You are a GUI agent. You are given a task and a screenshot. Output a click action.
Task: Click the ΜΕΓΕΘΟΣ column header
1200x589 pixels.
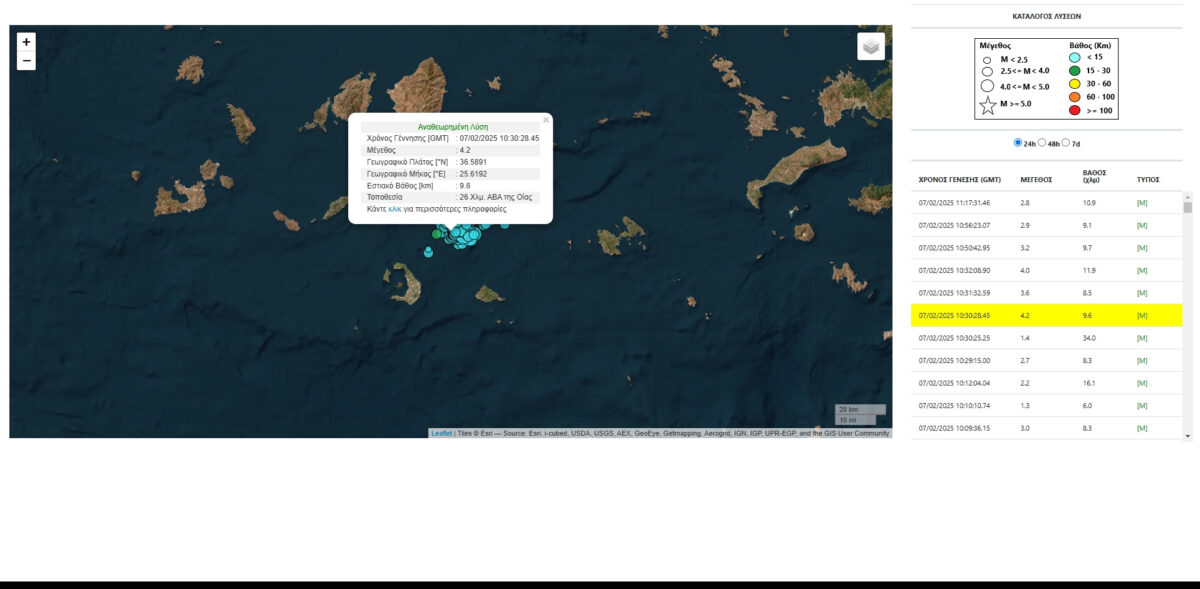pyautogui.click(x=1036, y=180)
